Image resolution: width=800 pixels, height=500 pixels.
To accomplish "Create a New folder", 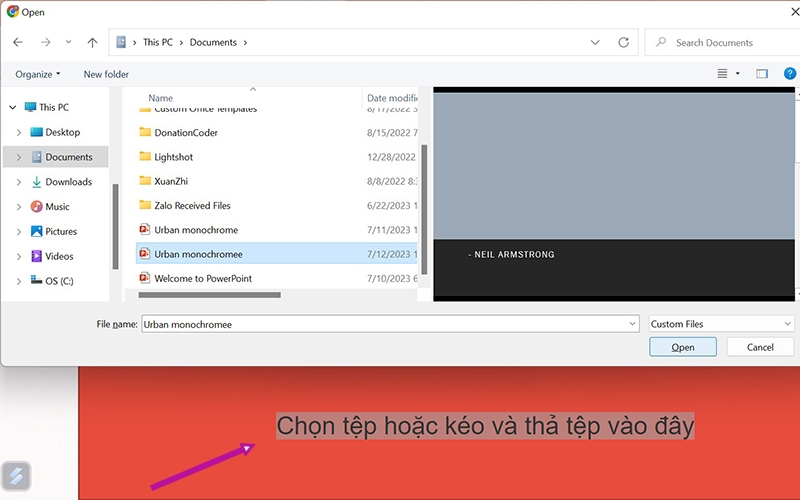I will point(106,74).
